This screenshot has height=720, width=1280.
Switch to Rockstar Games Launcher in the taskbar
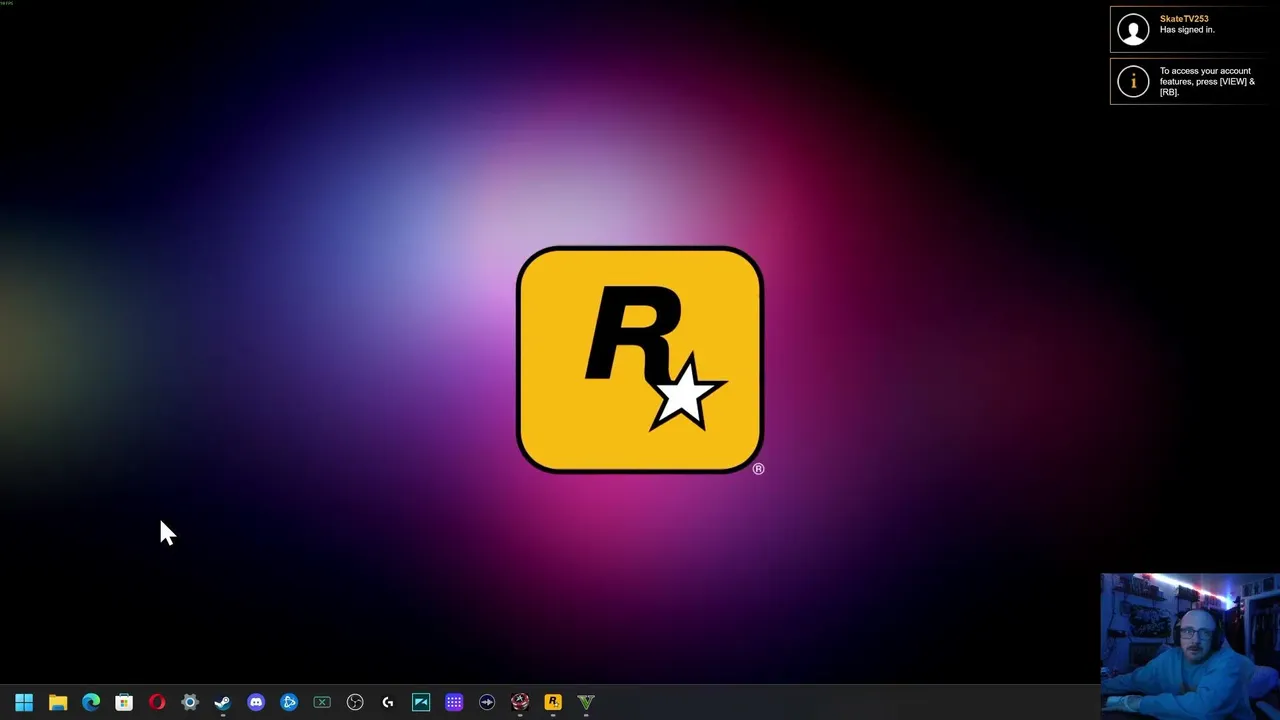point(553,702)
